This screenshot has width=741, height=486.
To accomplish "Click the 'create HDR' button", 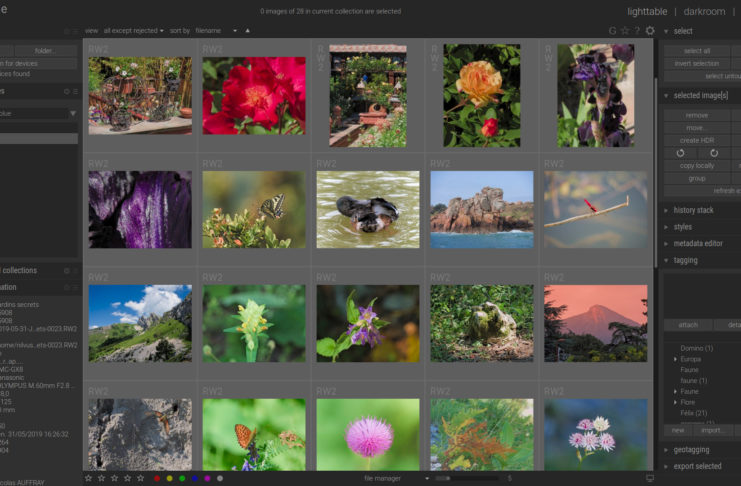I will pos(697,141).
